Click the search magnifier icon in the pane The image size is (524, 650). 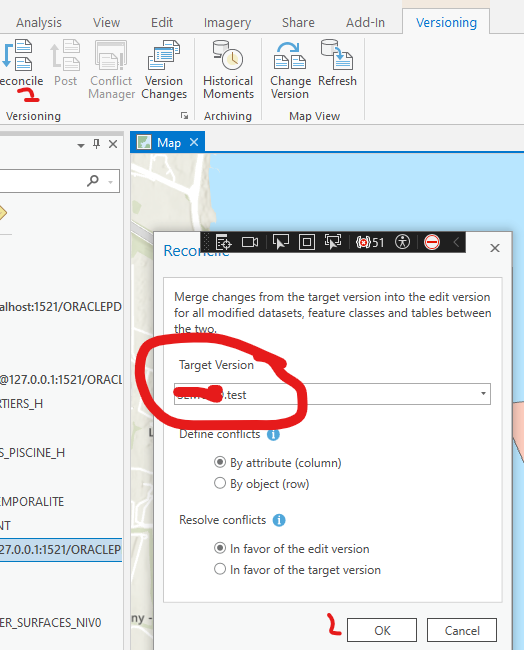(93, 180)
